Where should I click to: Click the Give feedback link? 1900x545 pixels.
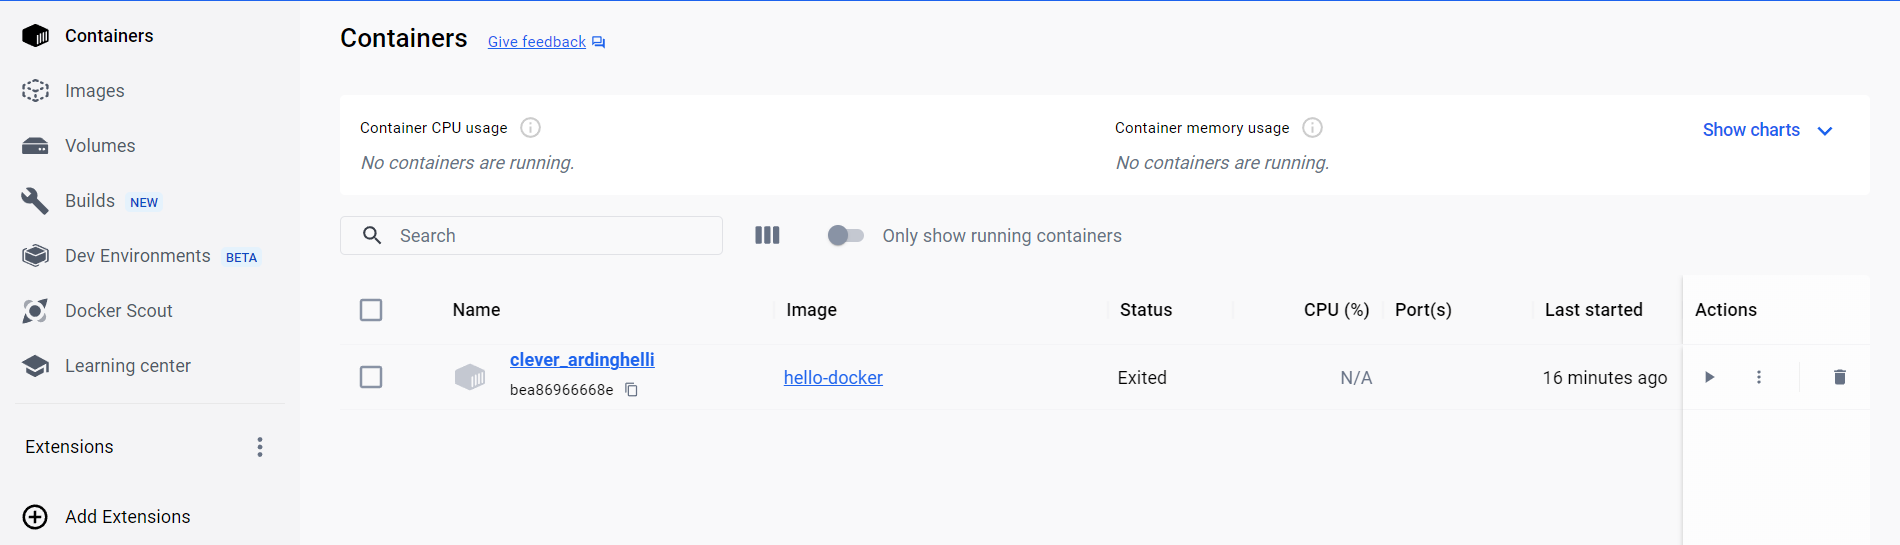pyautogui.click(x=537, y=42)
